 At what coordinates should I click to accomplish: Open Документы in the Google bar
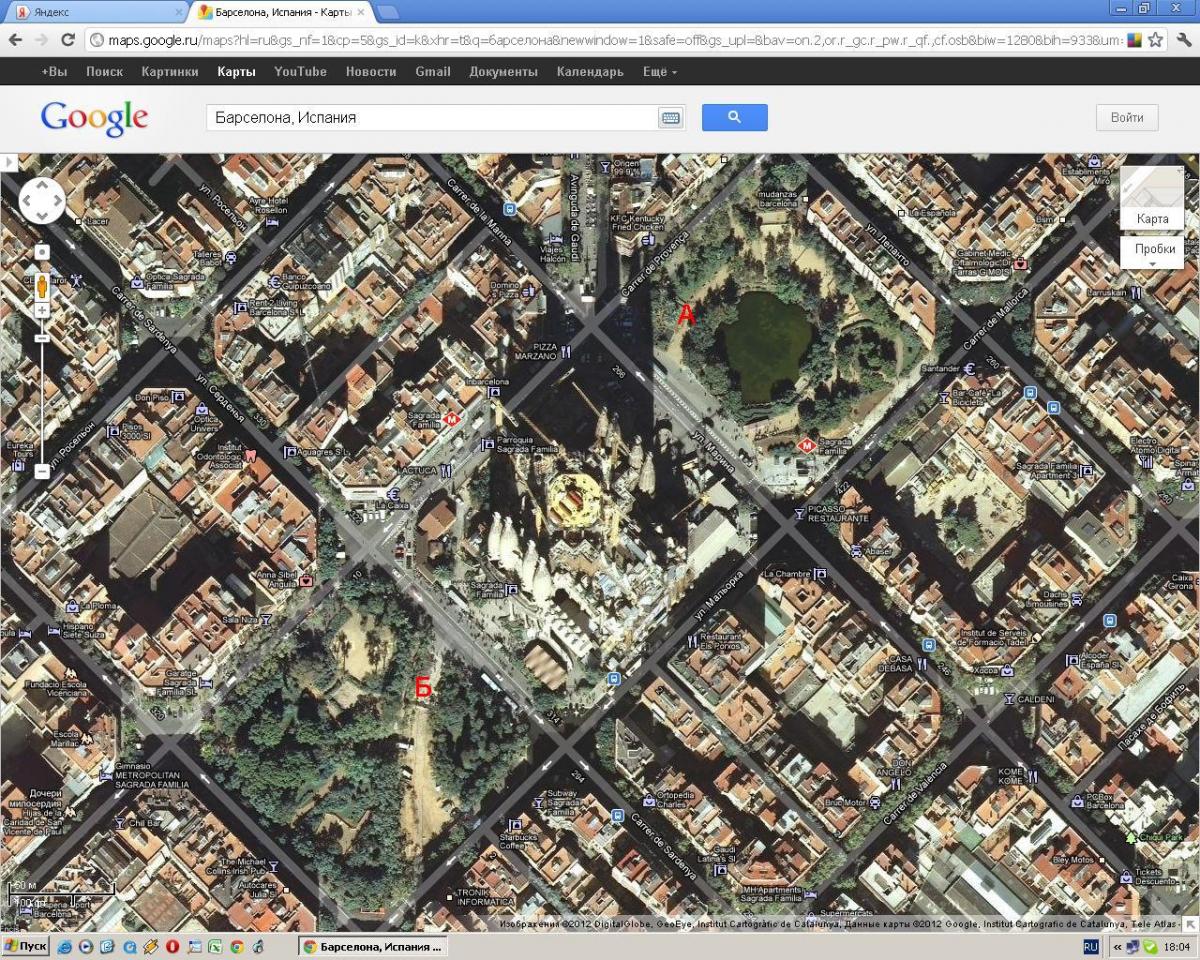coord(503,72)
